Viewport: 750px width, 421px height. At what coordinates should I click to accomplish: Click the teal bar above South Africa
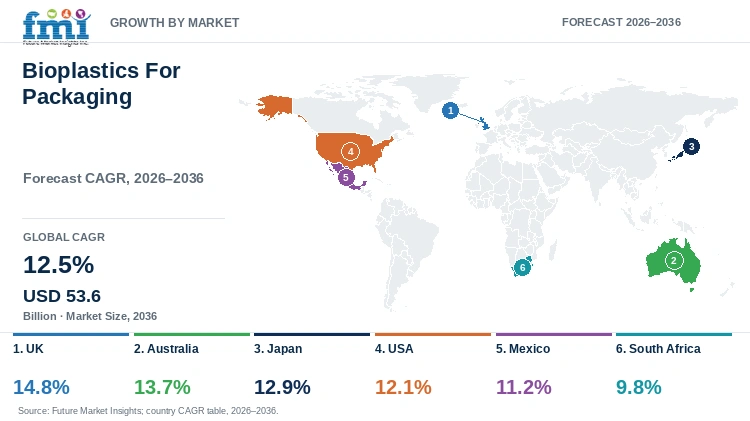674,334
